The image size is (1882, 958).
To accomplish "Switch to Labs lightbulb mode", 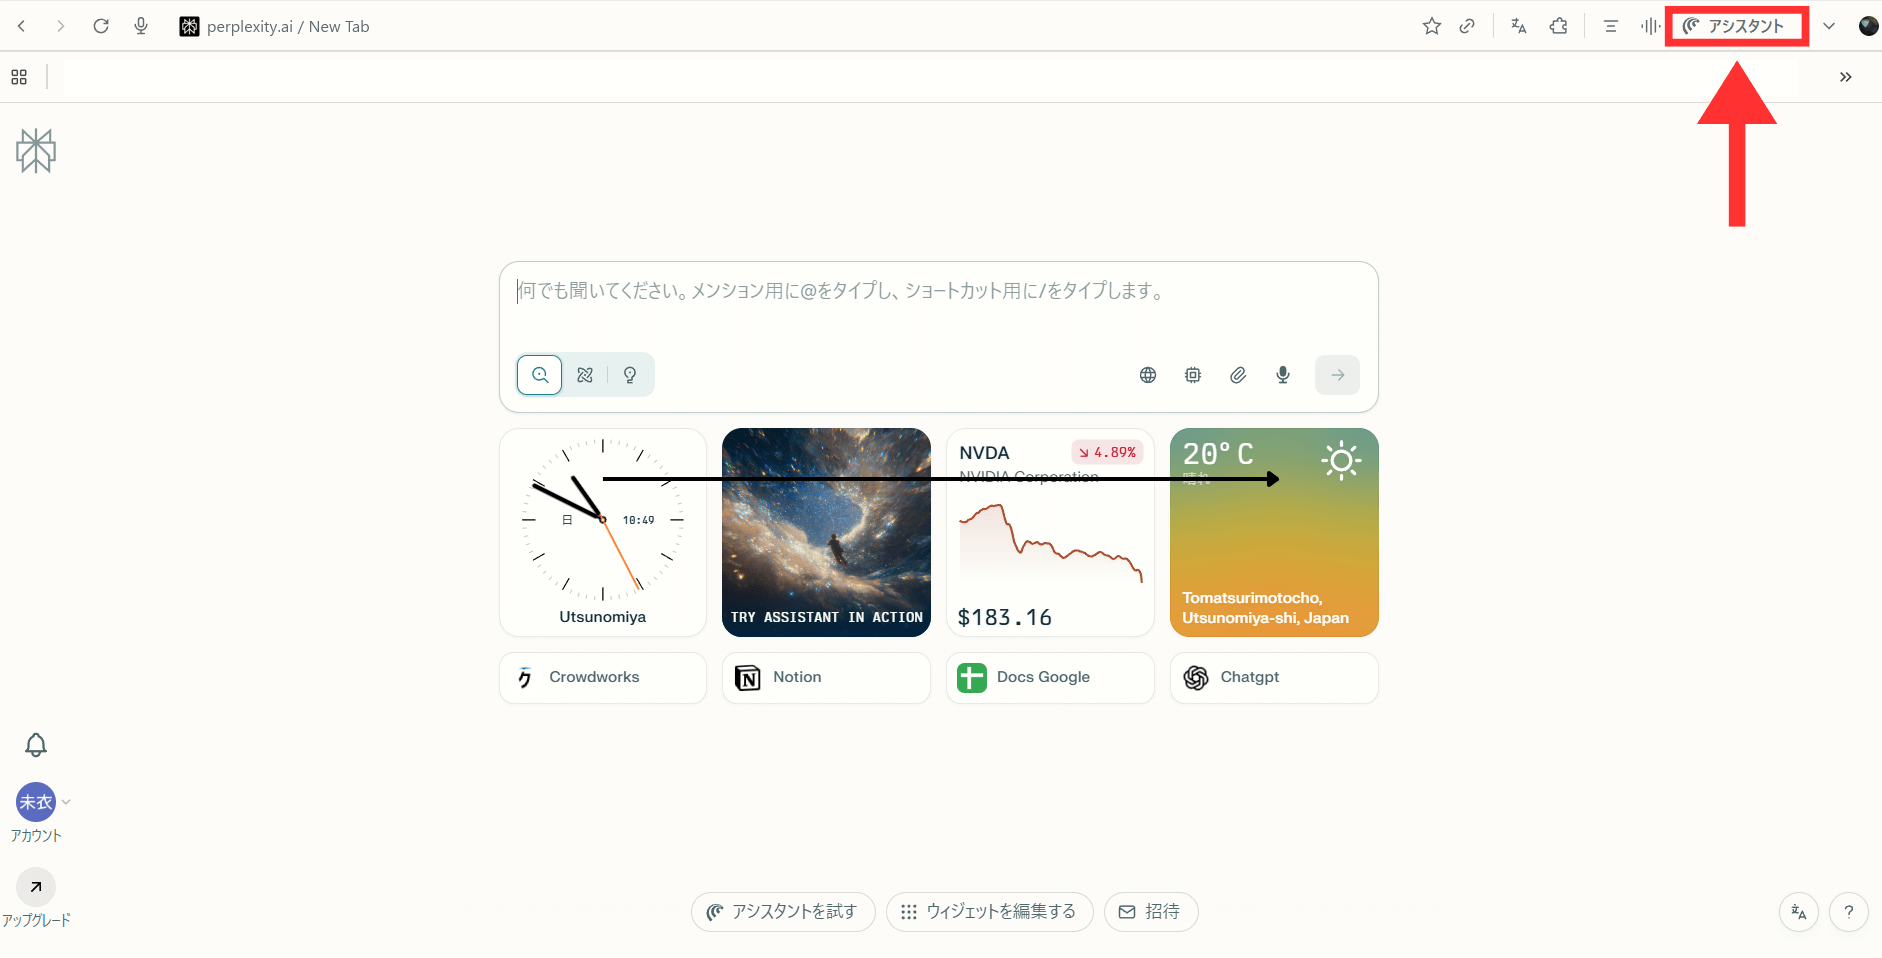I will click(x=630, y=375).
